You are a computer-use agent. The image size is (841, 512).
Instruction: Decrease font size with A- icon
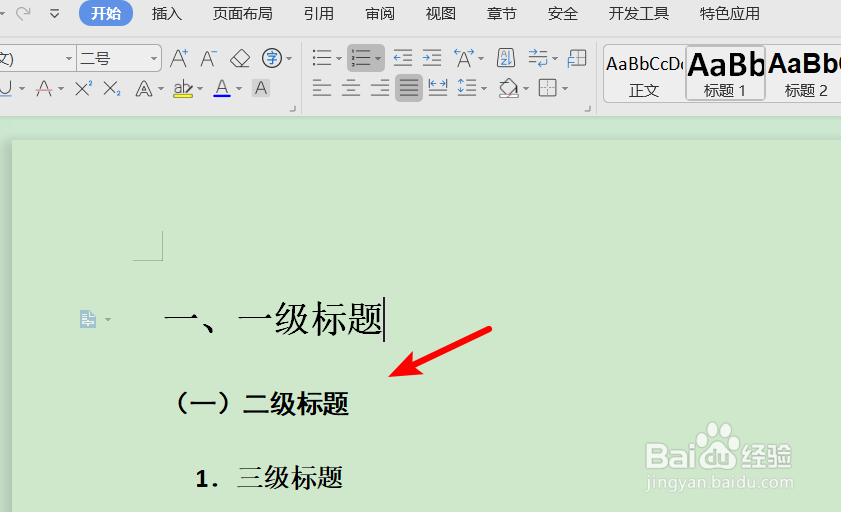tap(209, 58)
